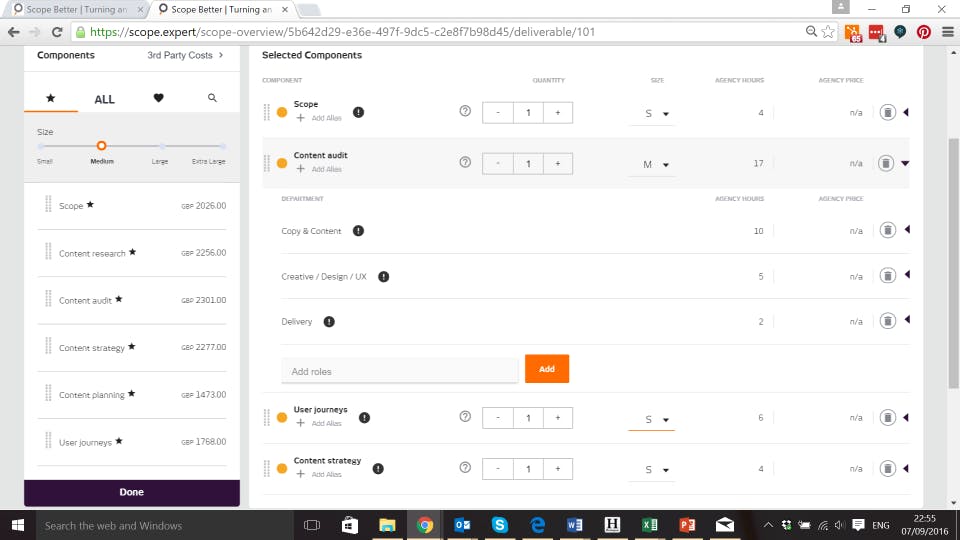Bookmark this page with star icon
The image size is (960, 540).
point(828,32)
